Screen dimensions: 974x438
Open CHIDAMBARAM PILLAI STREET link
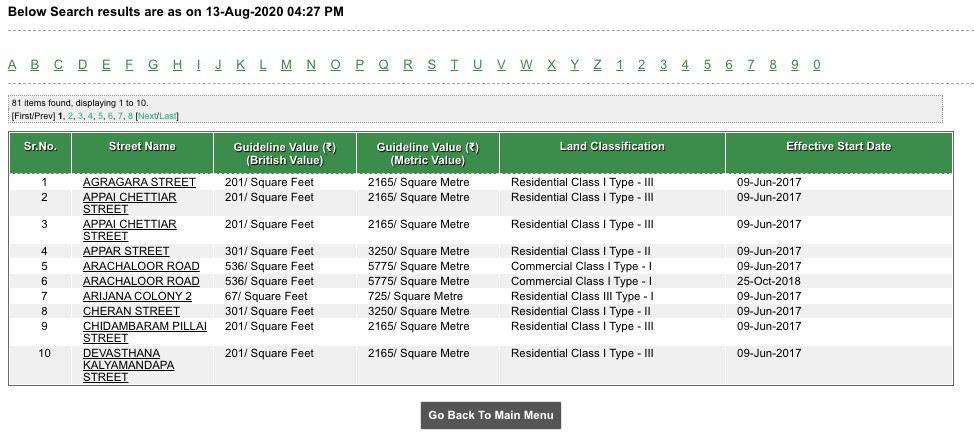pos(145,332)
